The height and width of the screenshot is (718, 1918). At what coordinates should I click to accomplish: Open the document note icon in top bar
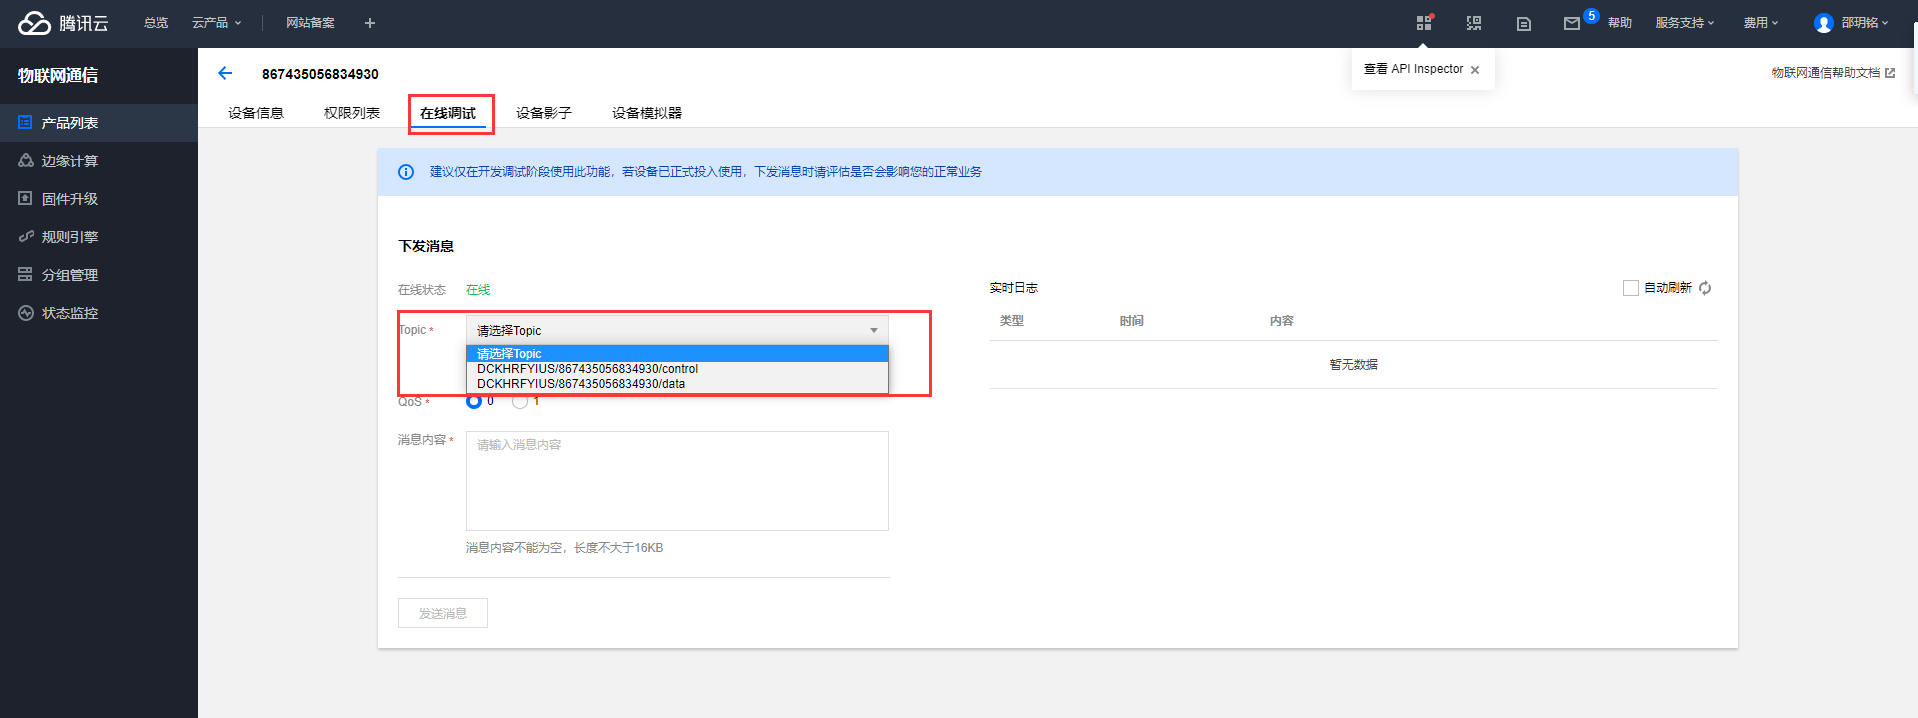tap(1524, 23)
